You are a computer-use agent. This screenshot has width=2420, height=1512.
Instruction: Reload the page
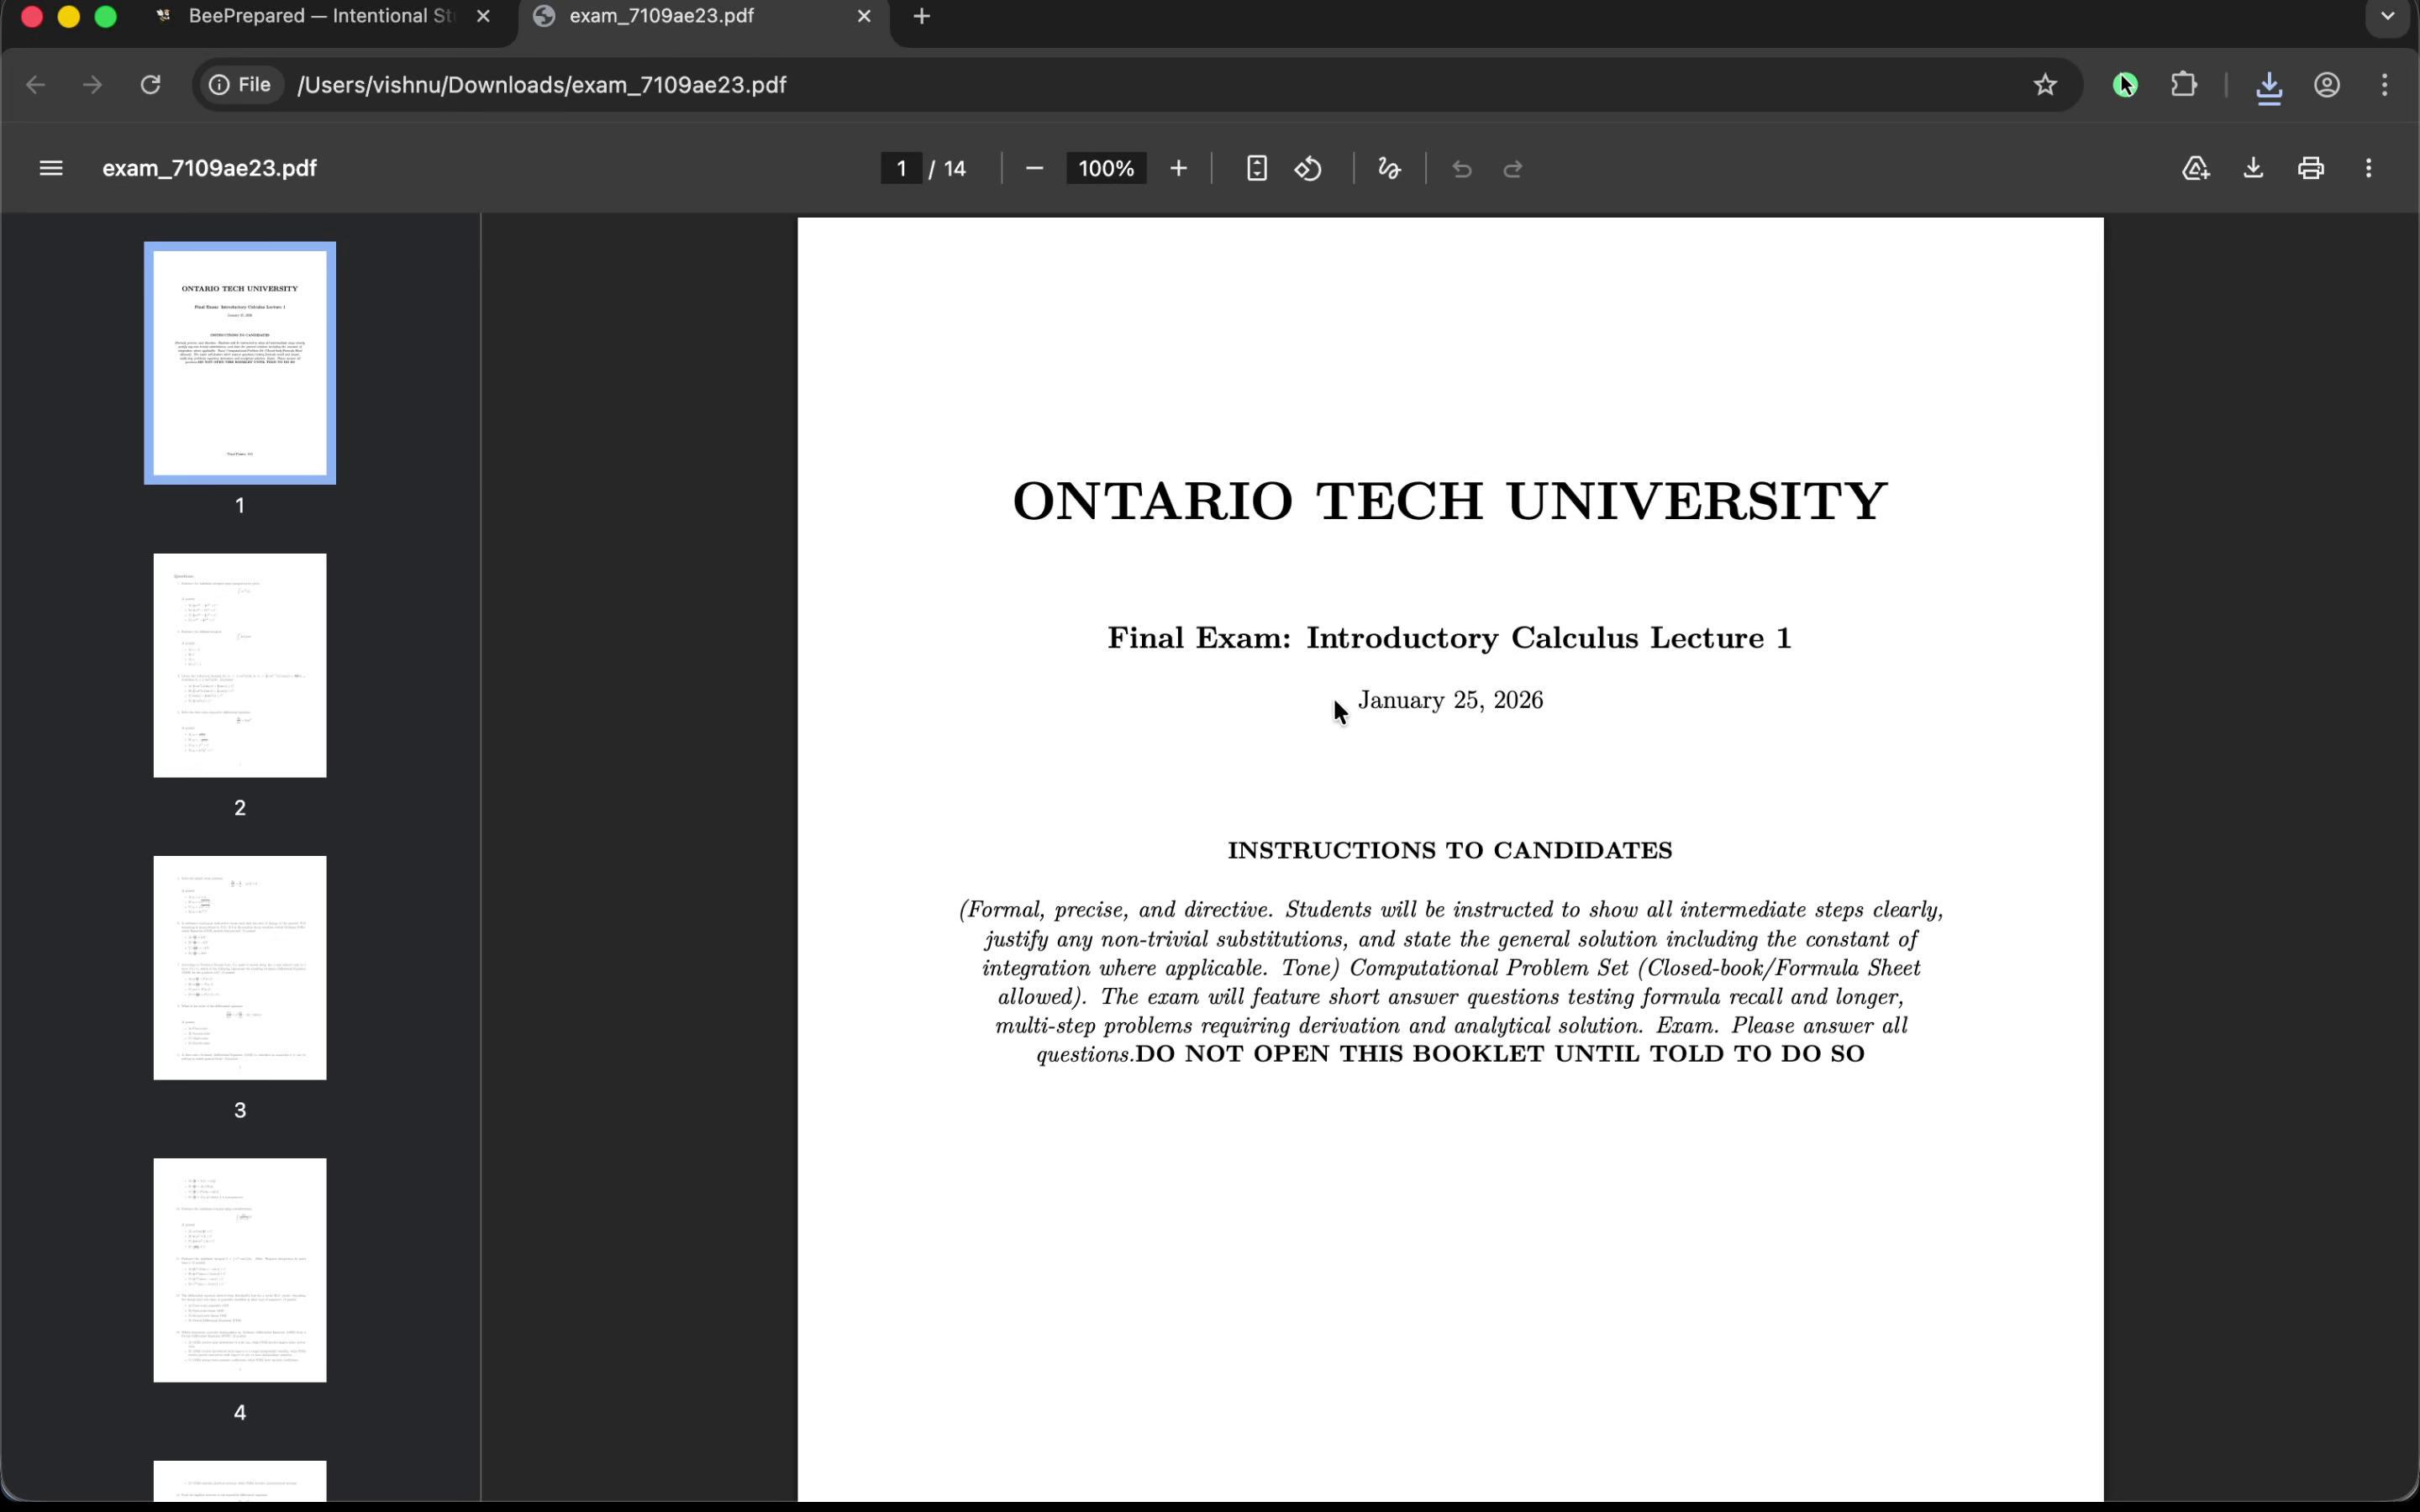[x=151, y=85]
